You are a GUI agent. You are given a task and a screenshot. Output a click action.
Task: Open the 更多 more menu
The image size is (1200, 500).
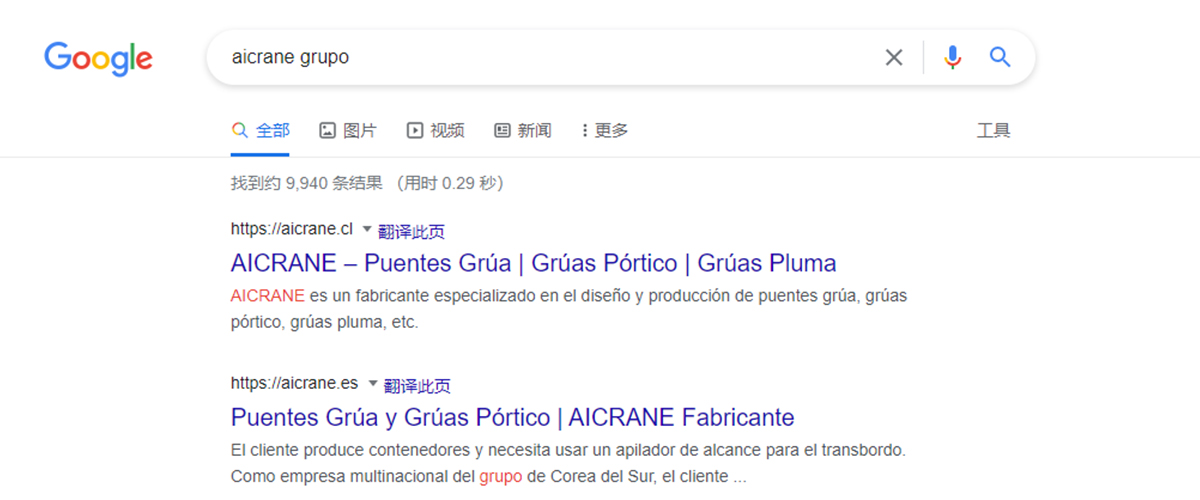(605, 130)
